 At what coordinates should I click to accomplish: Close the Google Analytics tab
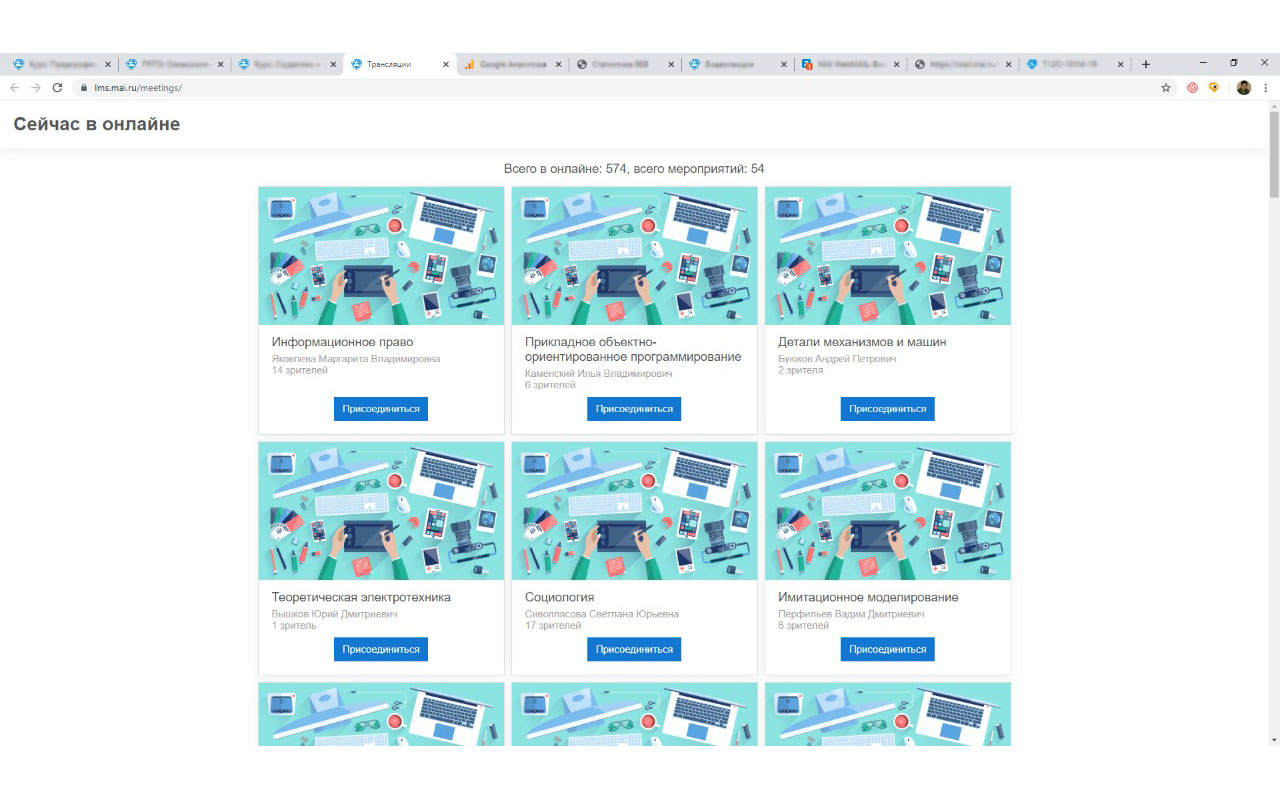click(x=560, y=64)
